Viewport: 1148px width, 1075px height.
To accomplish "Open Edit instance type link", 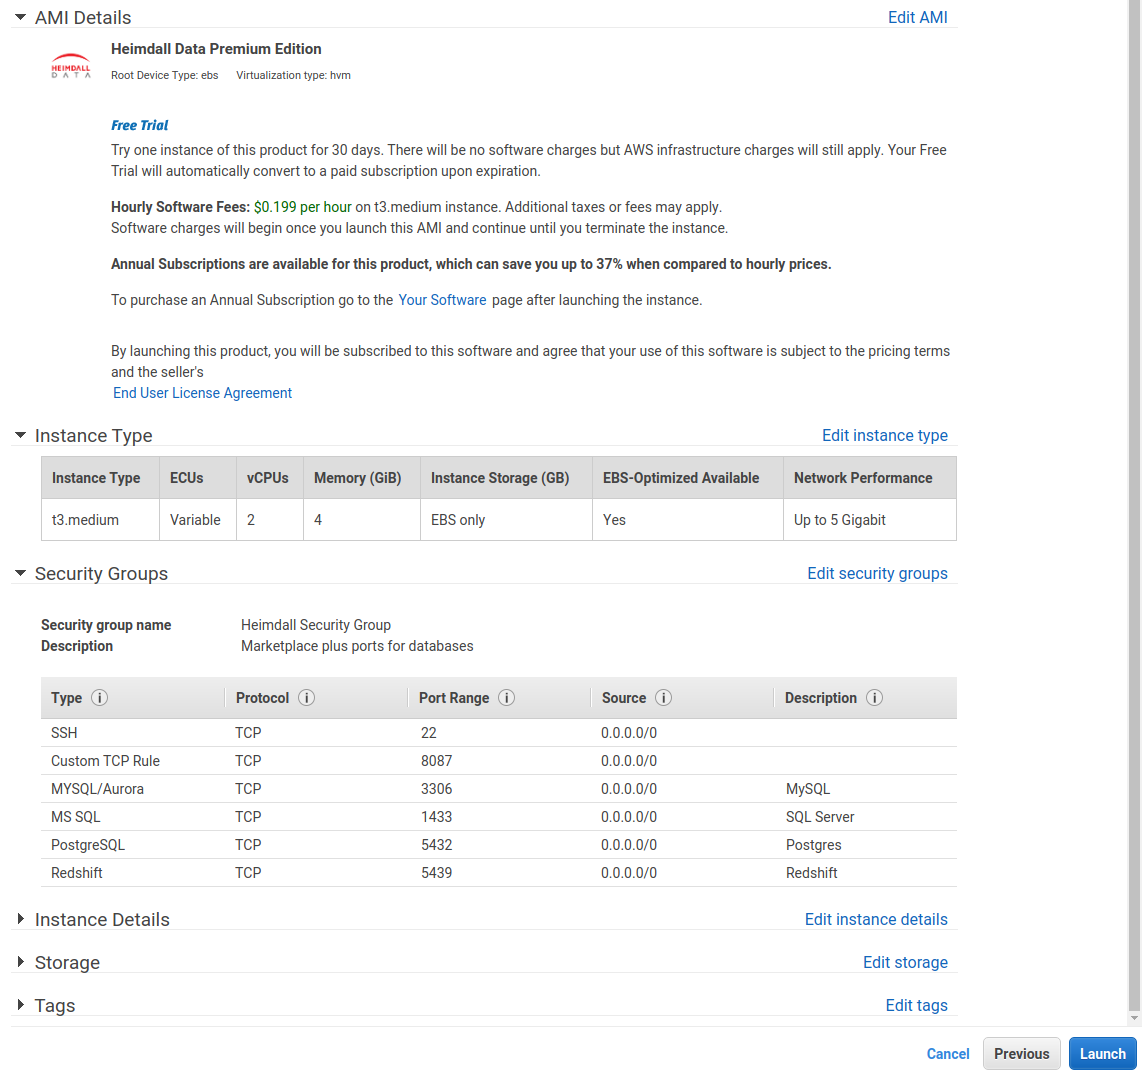I will click(884, 435).
